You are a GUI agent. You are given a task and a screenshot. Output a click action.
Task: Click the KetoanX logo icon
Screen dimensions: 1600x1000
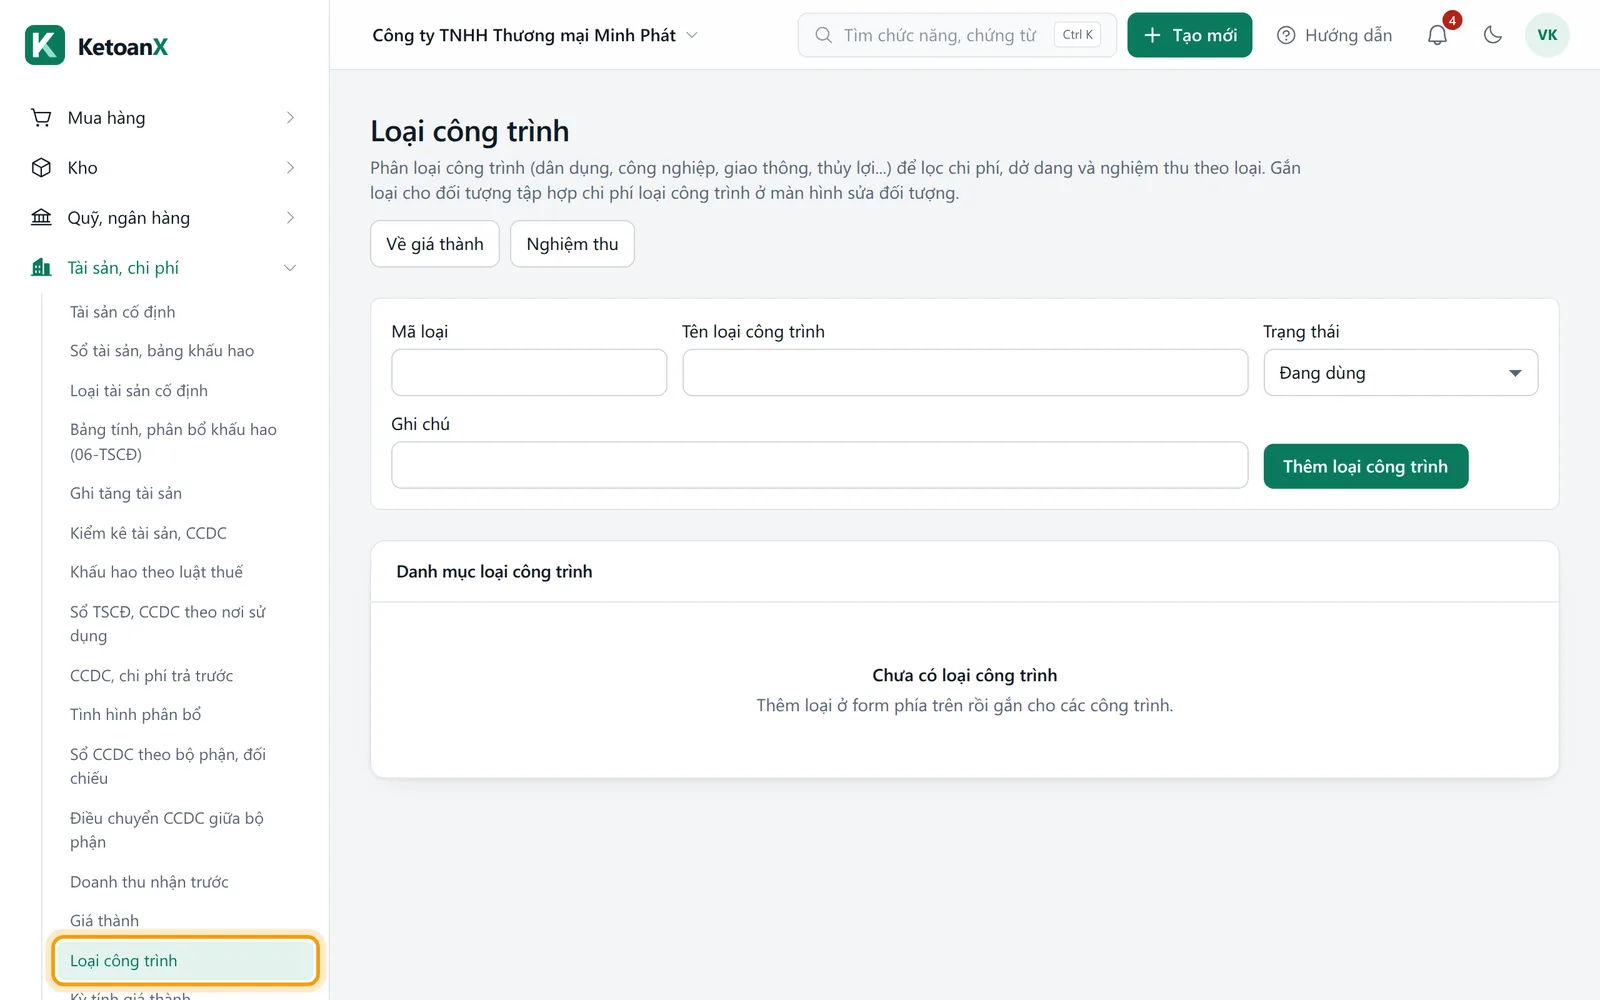point(45,46)
